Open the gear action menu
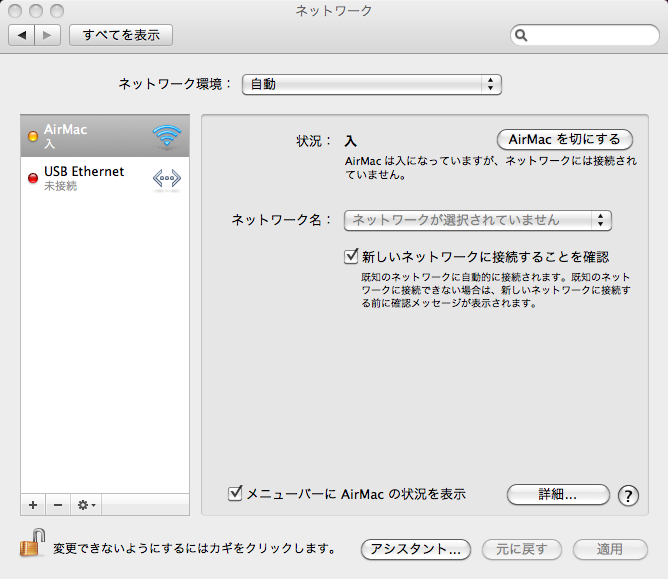This screenshot has width=668, height=579. pos(86,505)
